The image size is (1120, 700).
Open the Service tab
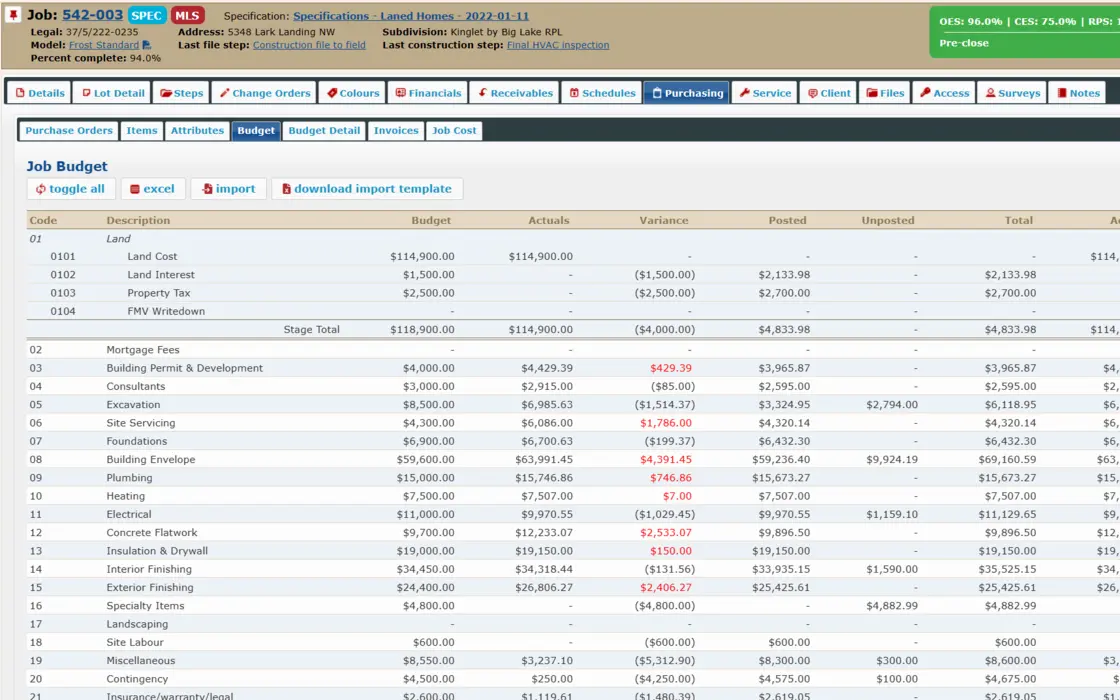764,93
